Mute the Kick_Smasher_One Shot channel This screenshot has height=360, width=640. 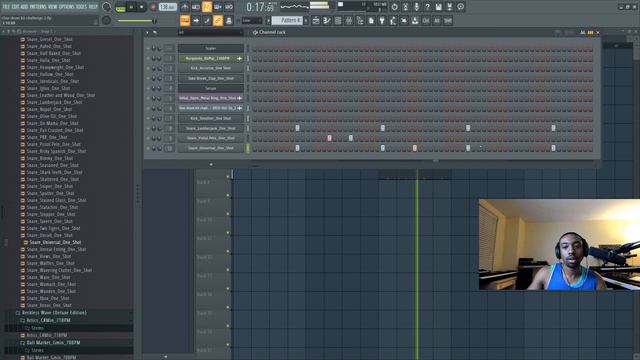coord(148,118)
